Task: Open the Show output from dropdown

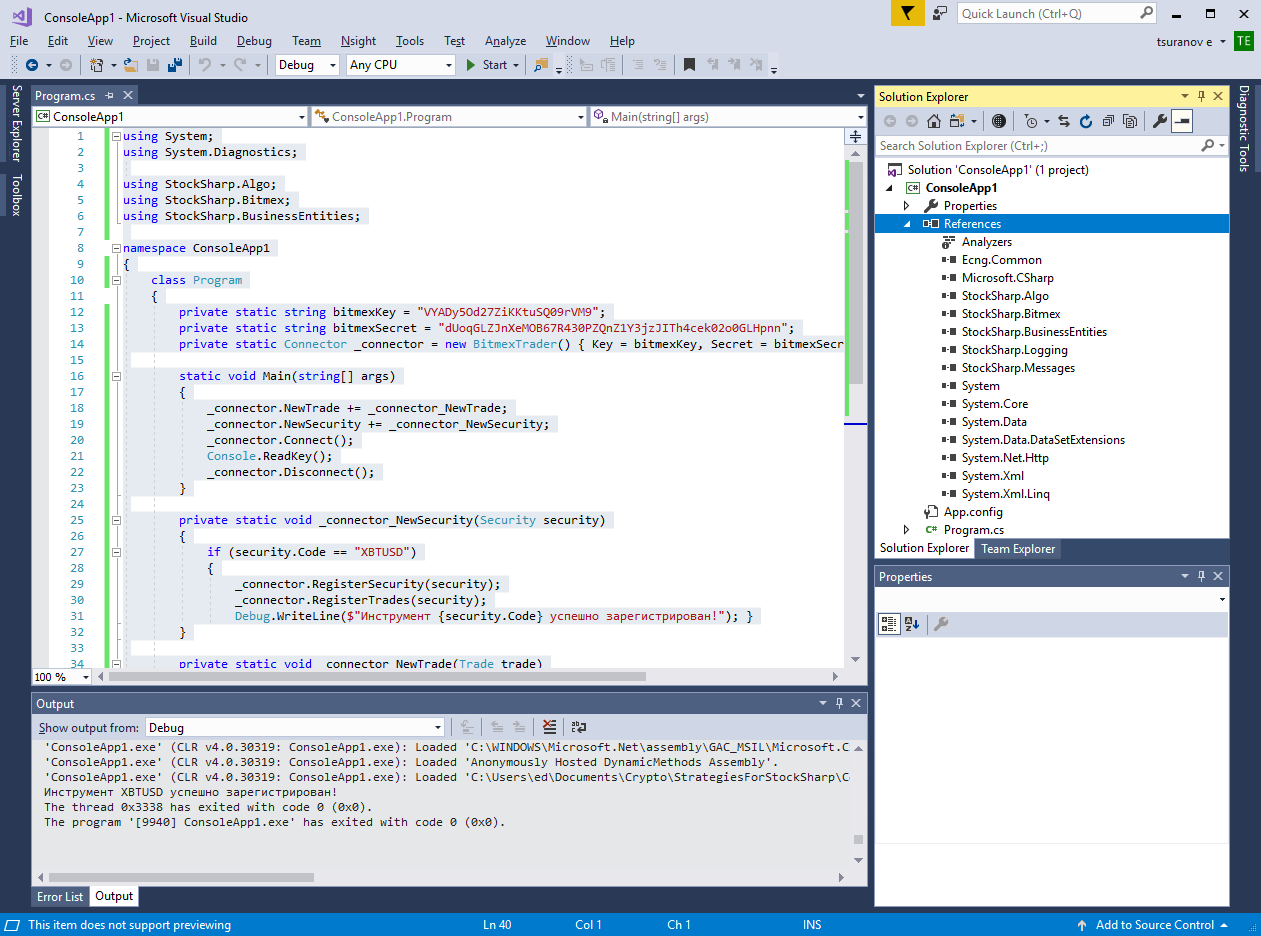Action: 295,727
